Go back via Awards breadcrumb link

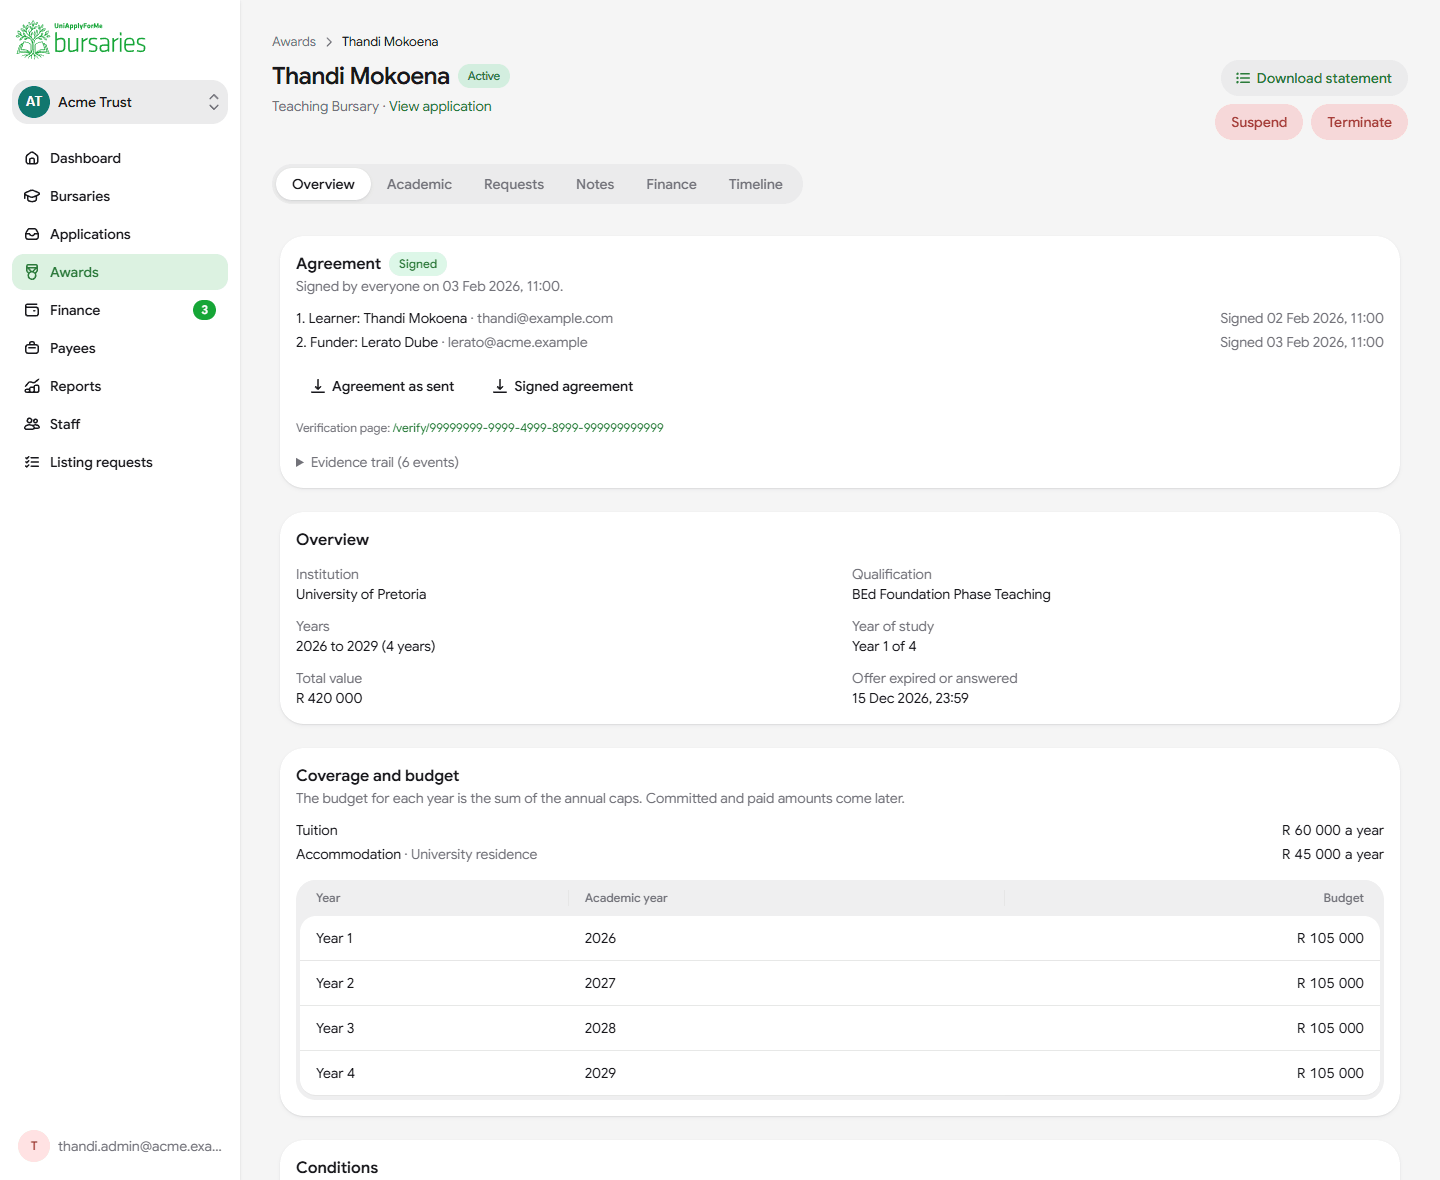coord(294,42)
